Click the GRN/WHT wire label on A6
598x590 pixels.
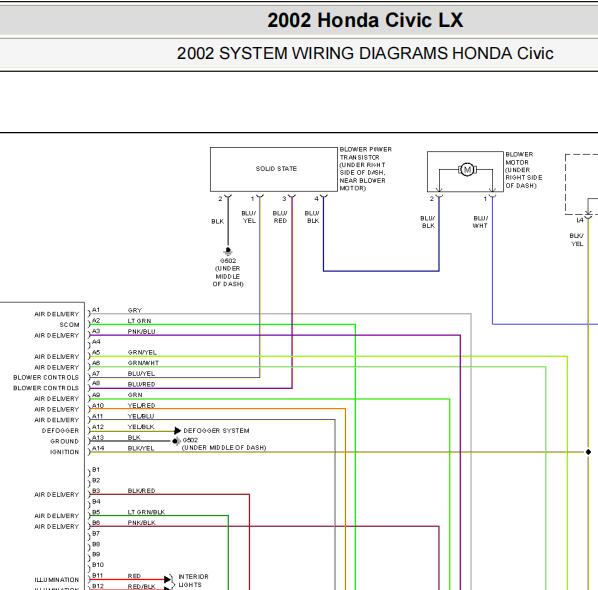pos(143,363)
